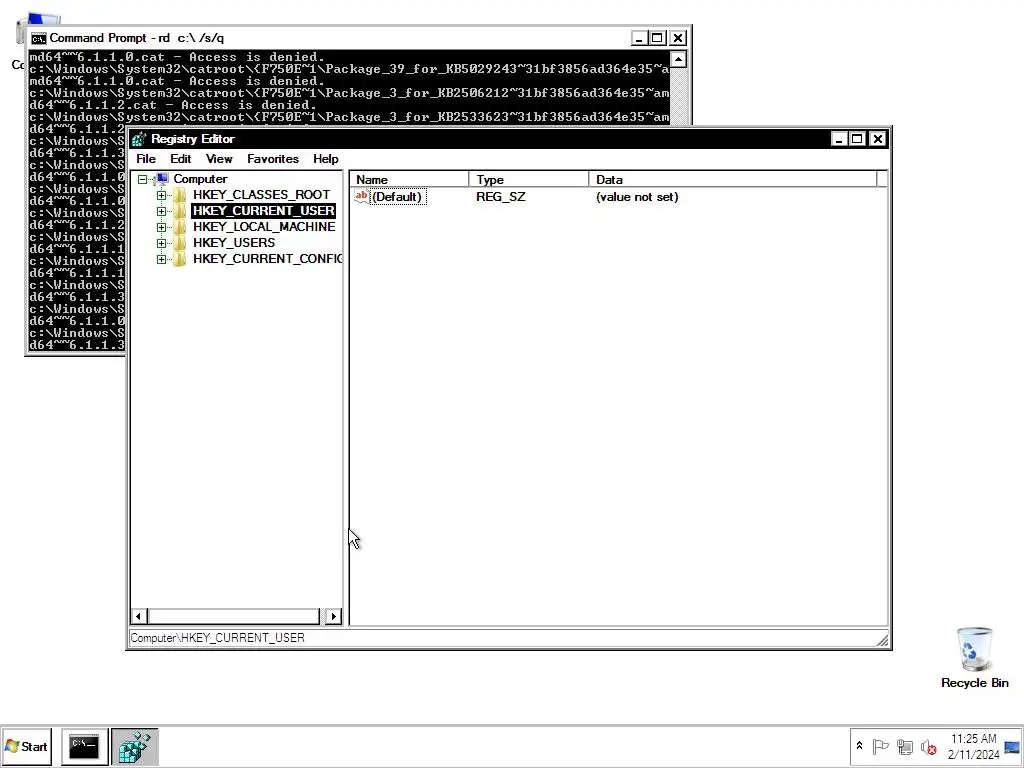Screen dimensions: 1024x768
Task: Click the Registry Editor taskbar button
Action: pyautogui.click(x=135, y=746)
